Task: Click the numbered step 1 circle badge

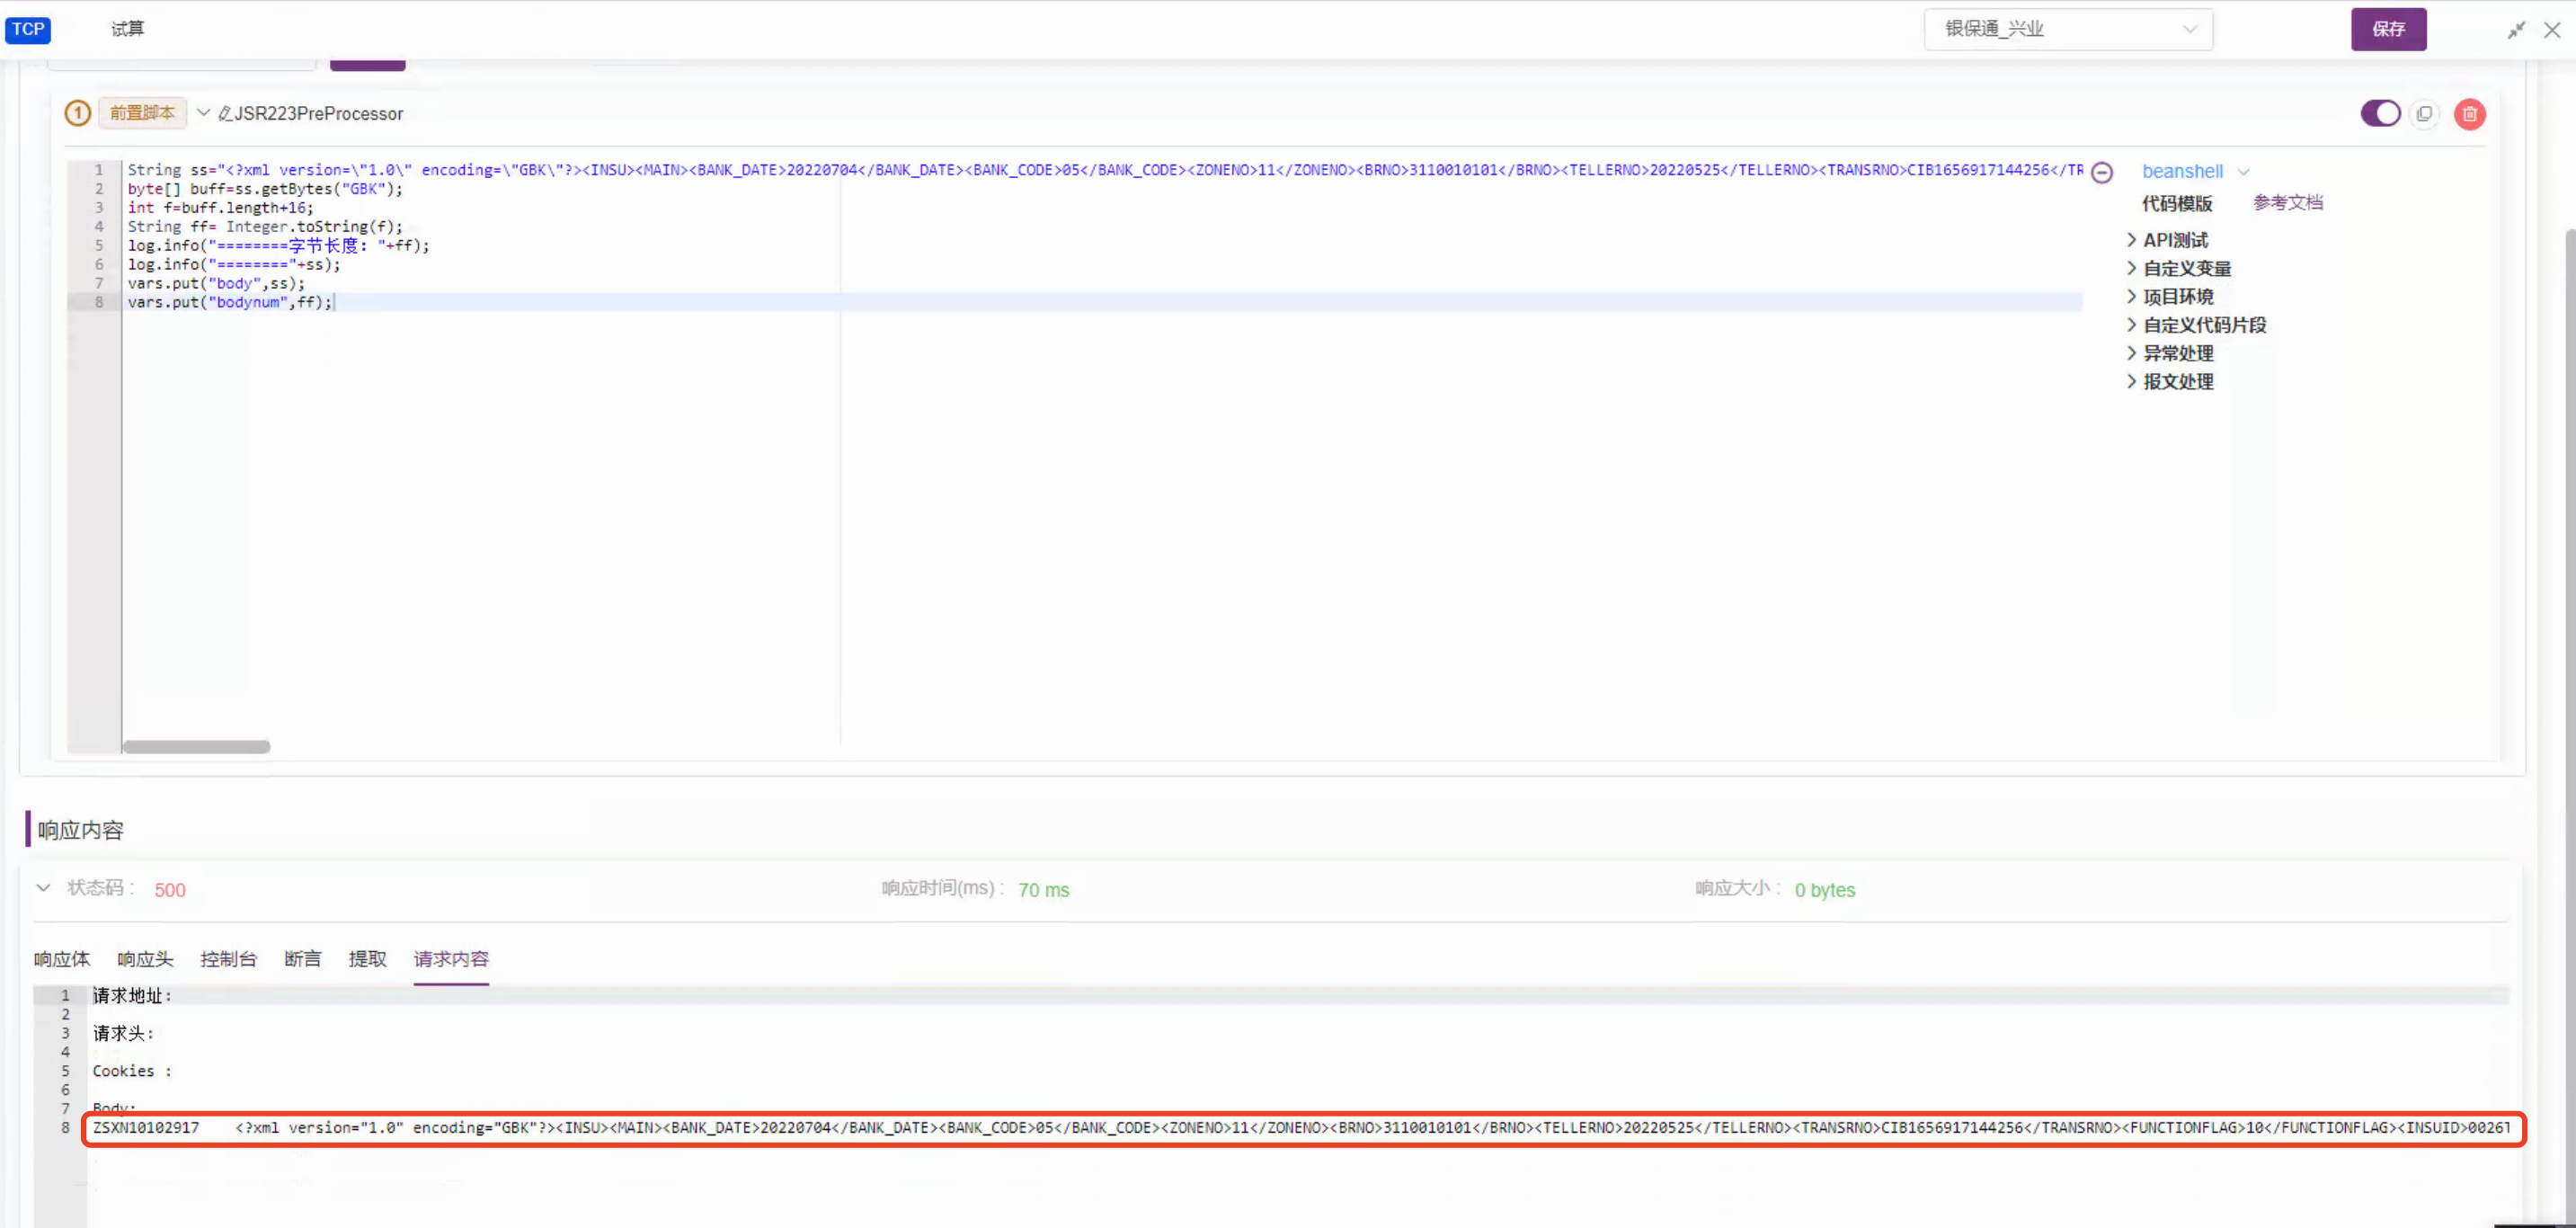Action: [77, 113]
